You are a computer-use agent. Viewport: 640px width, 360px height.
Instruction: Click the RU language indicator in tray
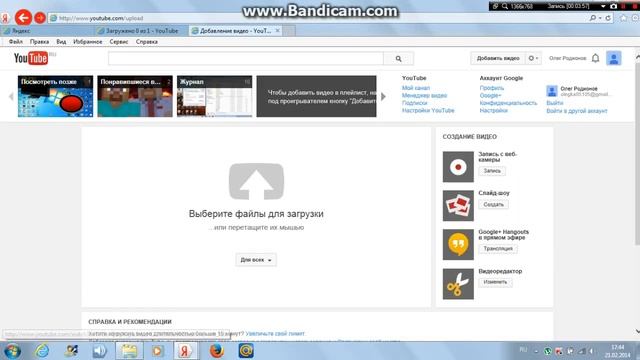pyautogui.click(x=523, y=350)
